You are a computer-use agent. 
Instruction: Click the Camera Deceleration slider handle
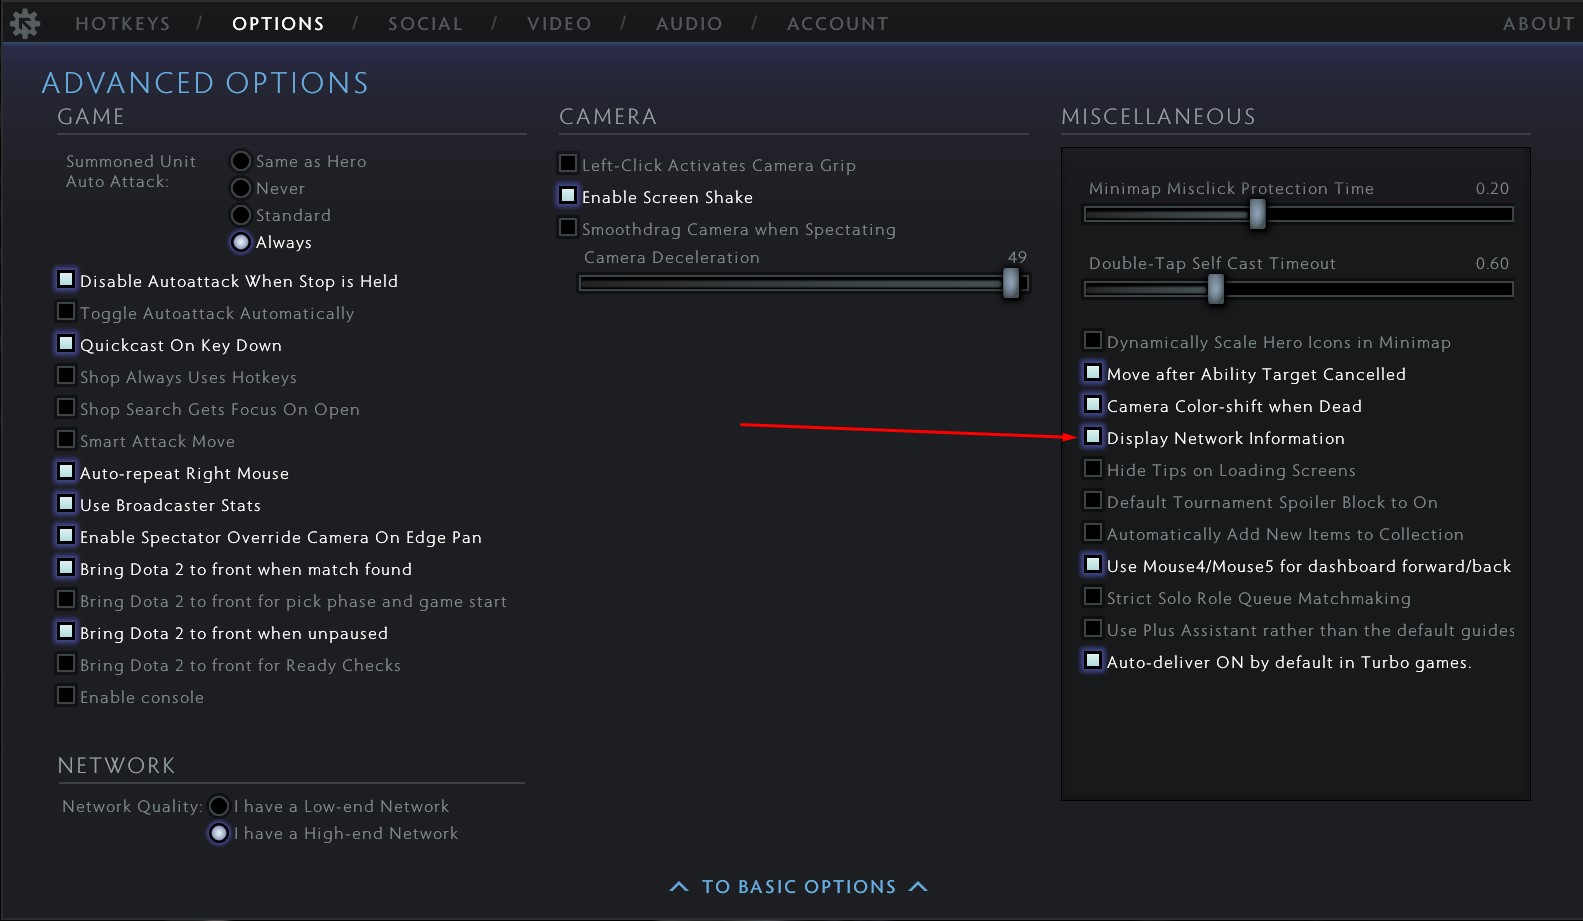click(1011, 283)
